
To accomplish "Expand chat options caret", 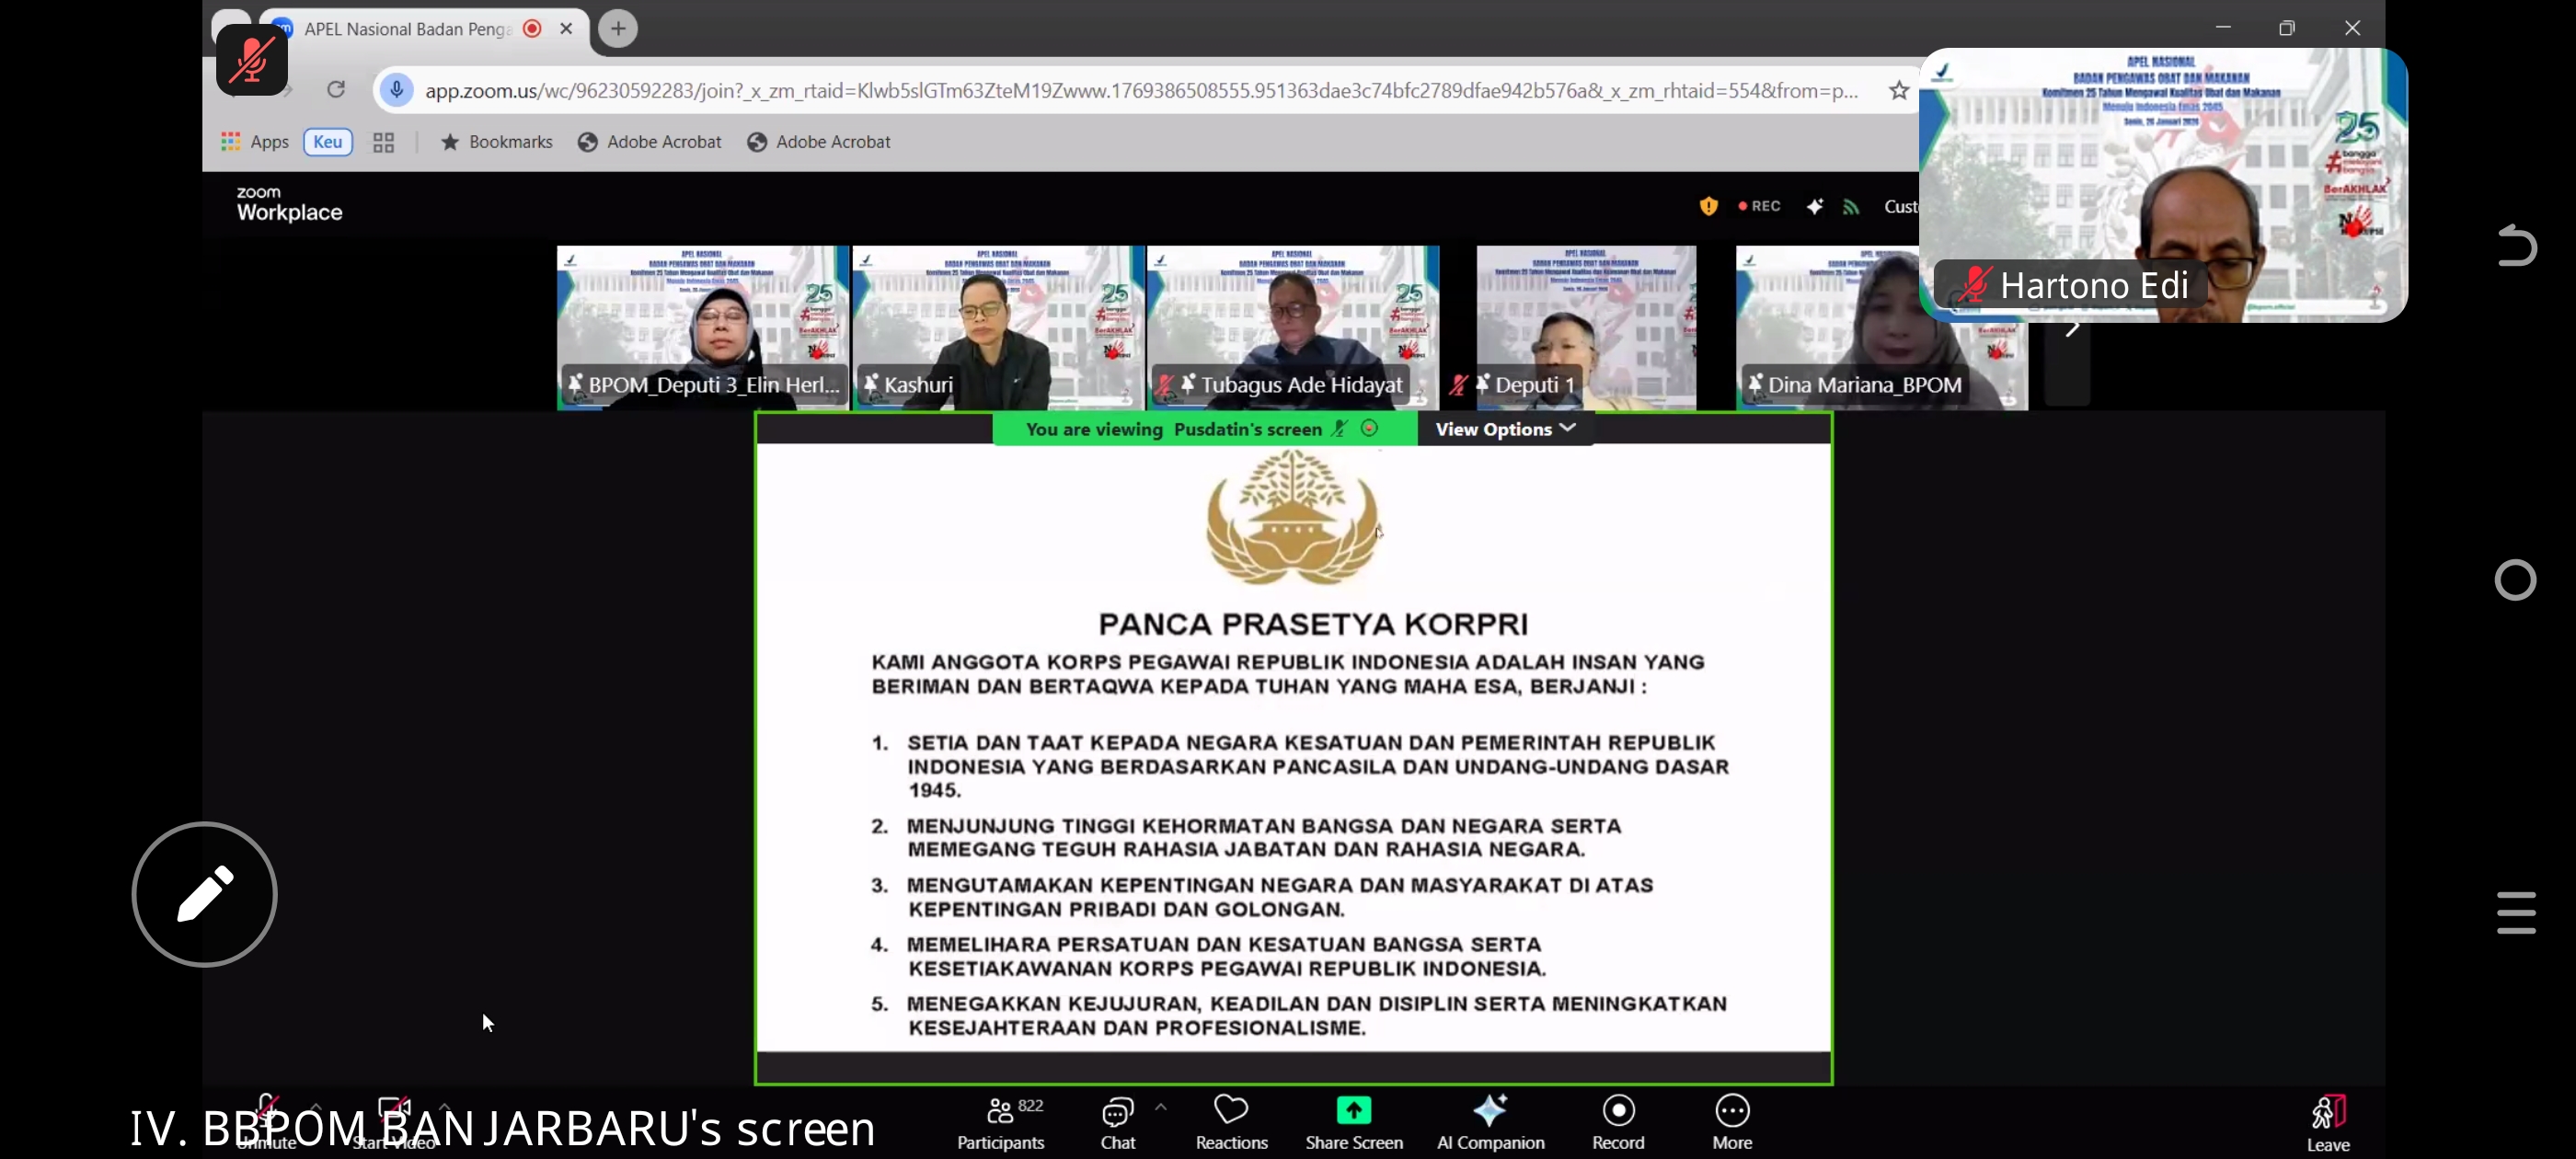I will coord(1160,1107).
